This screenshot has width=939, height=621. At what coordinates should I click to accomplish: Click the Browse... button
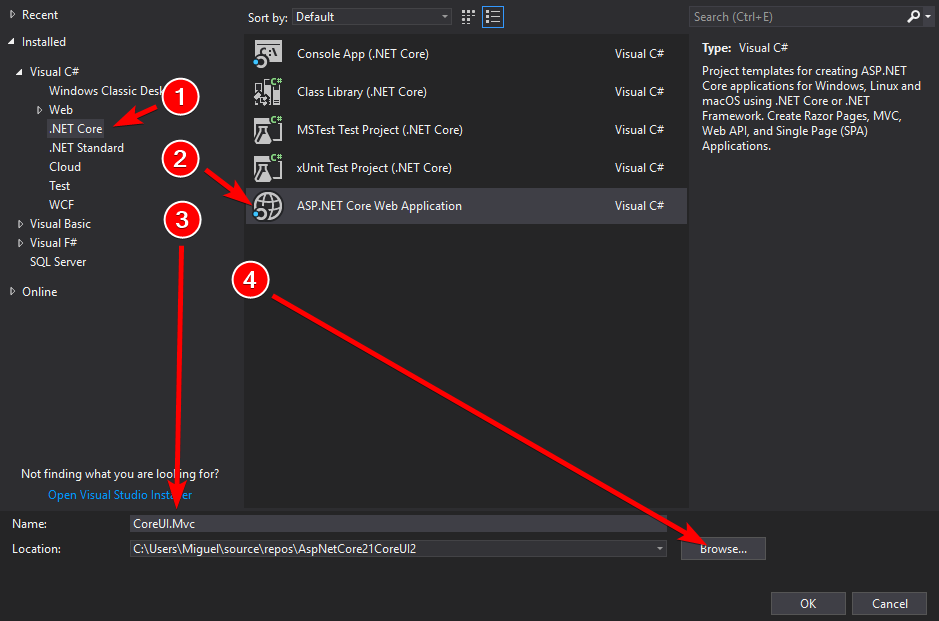click(723, 549)
